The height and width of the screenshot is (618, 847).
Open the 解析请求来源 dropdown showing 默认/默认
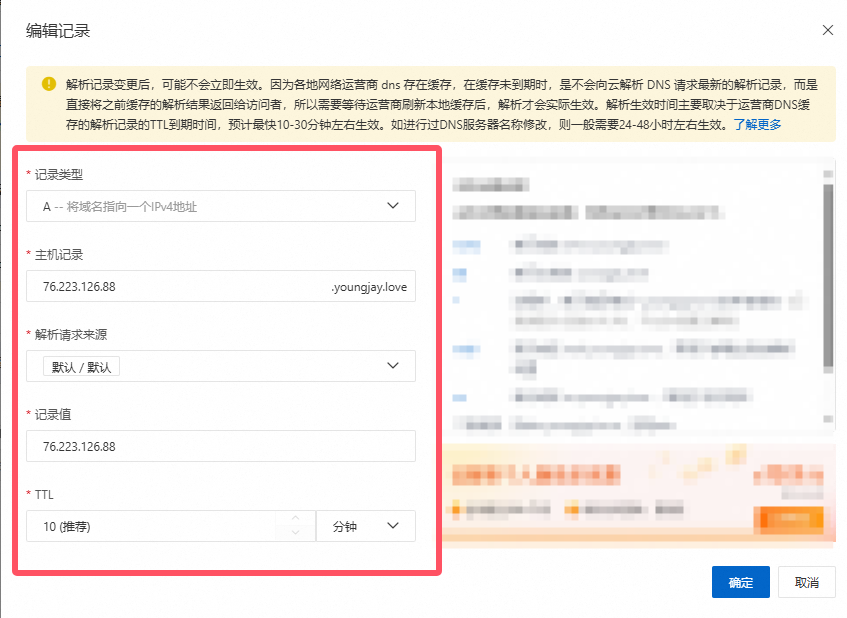[x=220, y=366]
